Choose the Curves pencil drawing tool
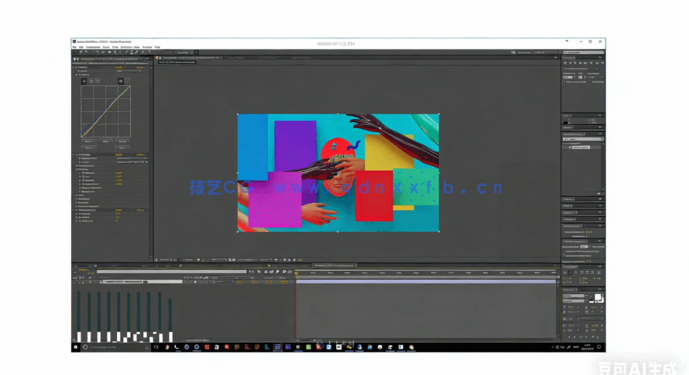The width and height of the screenshot is (689, 375). tap(127, 81)
